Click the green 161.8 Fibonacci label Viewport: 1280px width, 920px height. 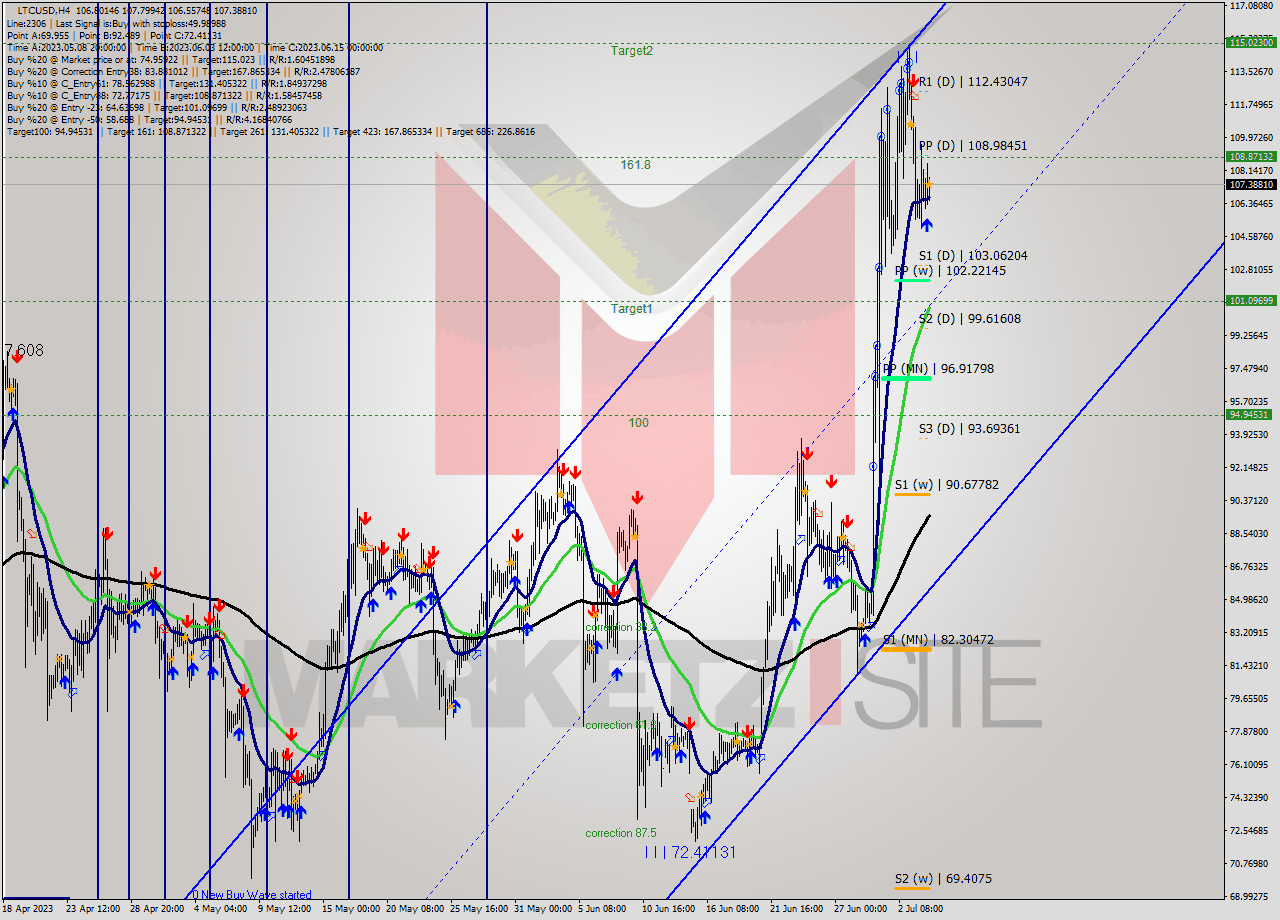point(635,165)
